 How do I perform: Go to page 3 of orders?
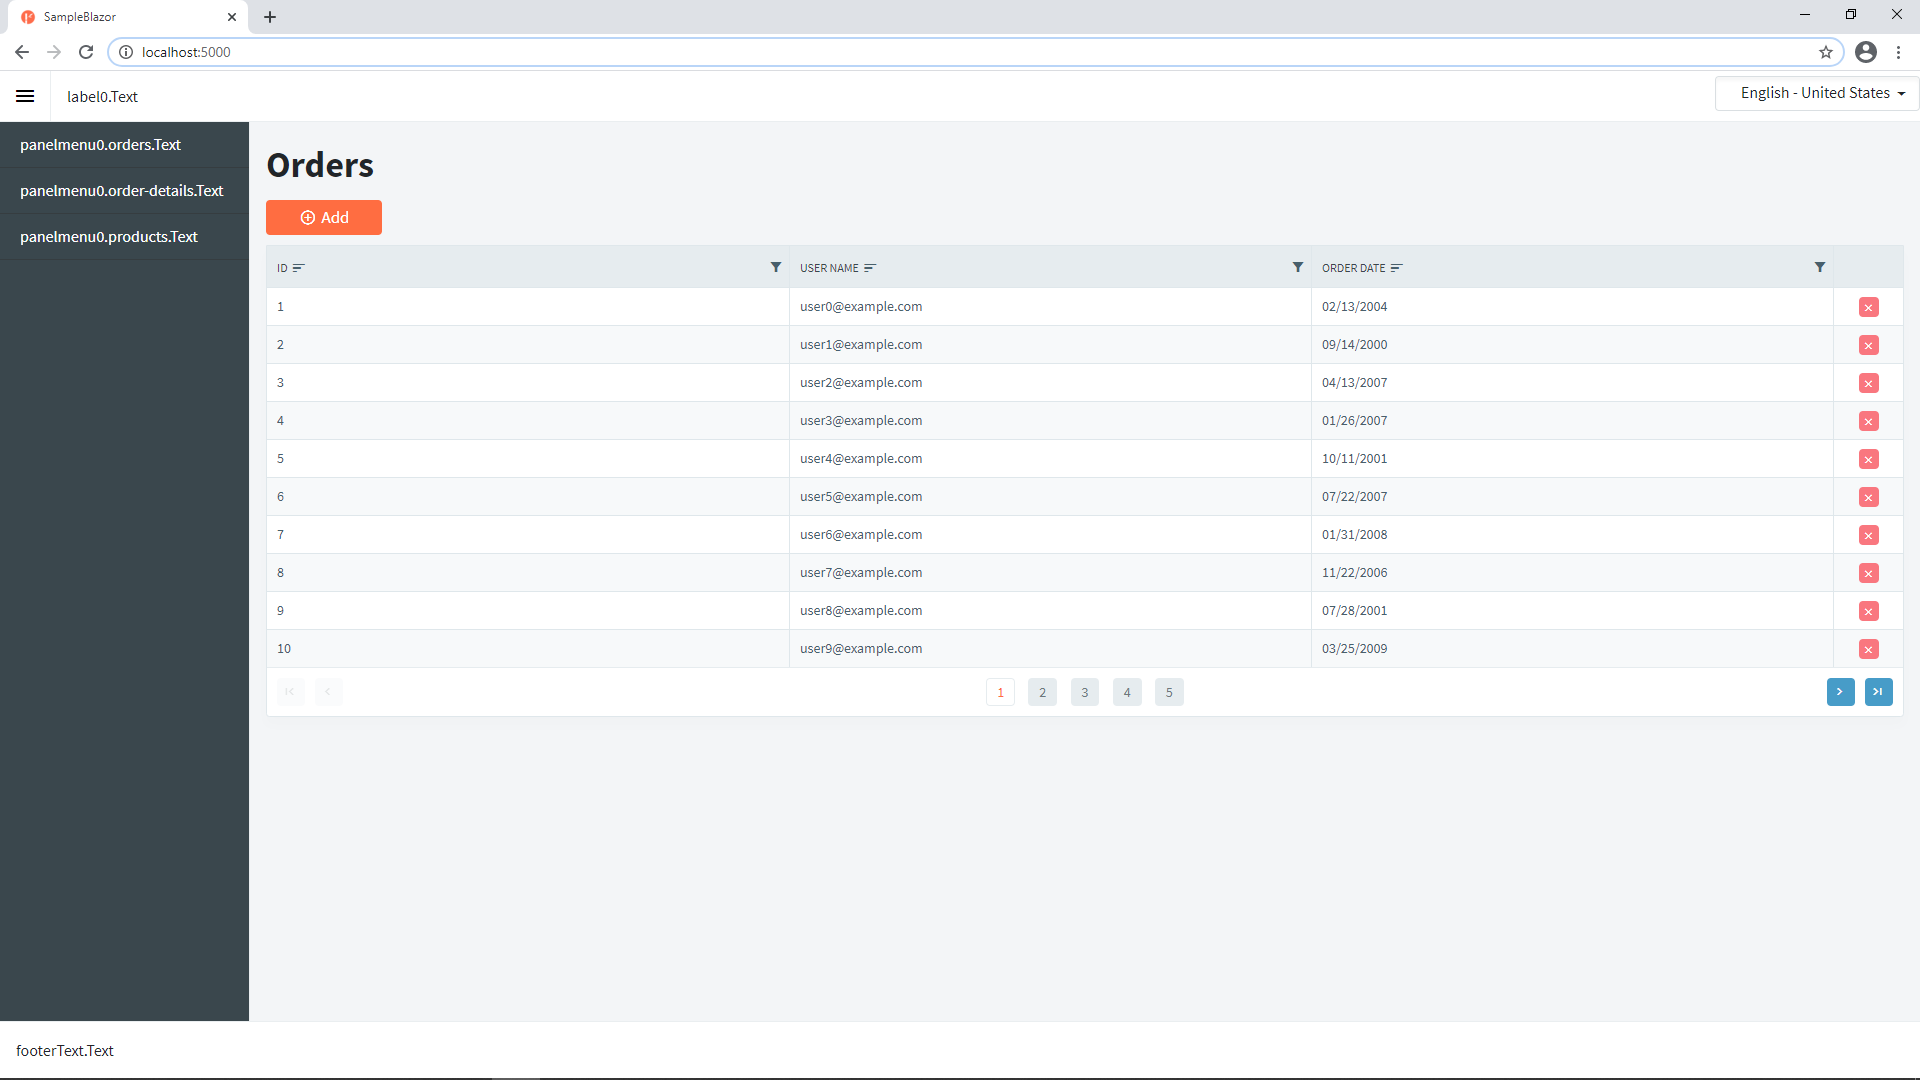[x=1084, y=692]
